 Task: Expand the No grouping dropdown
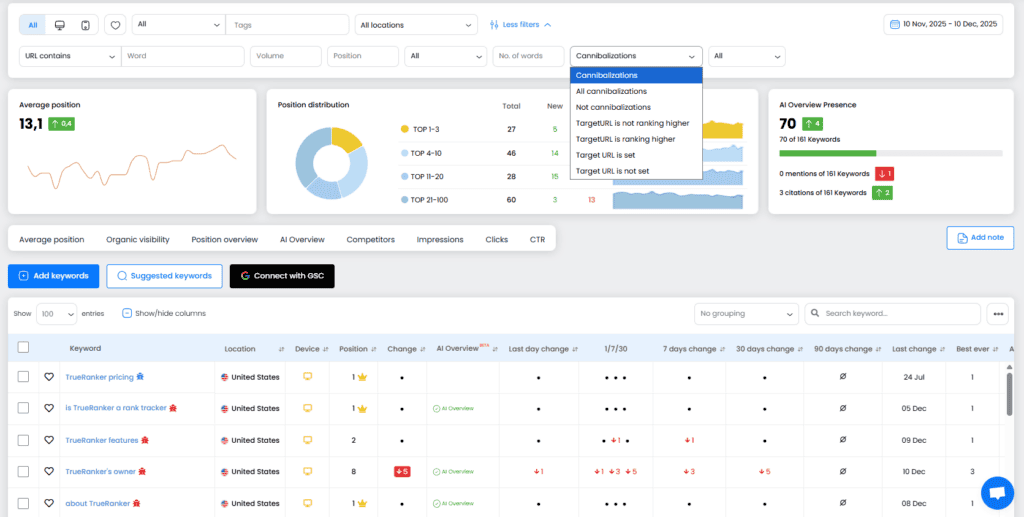click(747, 314)
